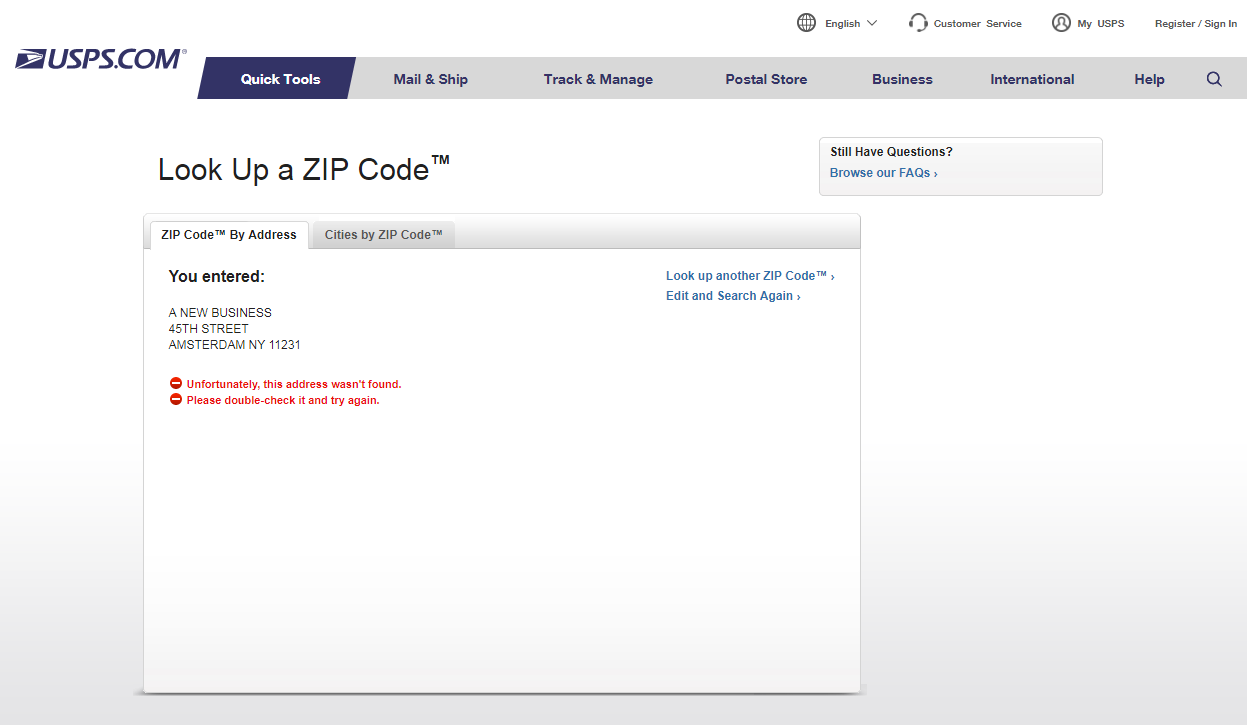Click 'Please double-check it and try again.' message
This screenshot has width=1247, height=725.
(283, 400)
